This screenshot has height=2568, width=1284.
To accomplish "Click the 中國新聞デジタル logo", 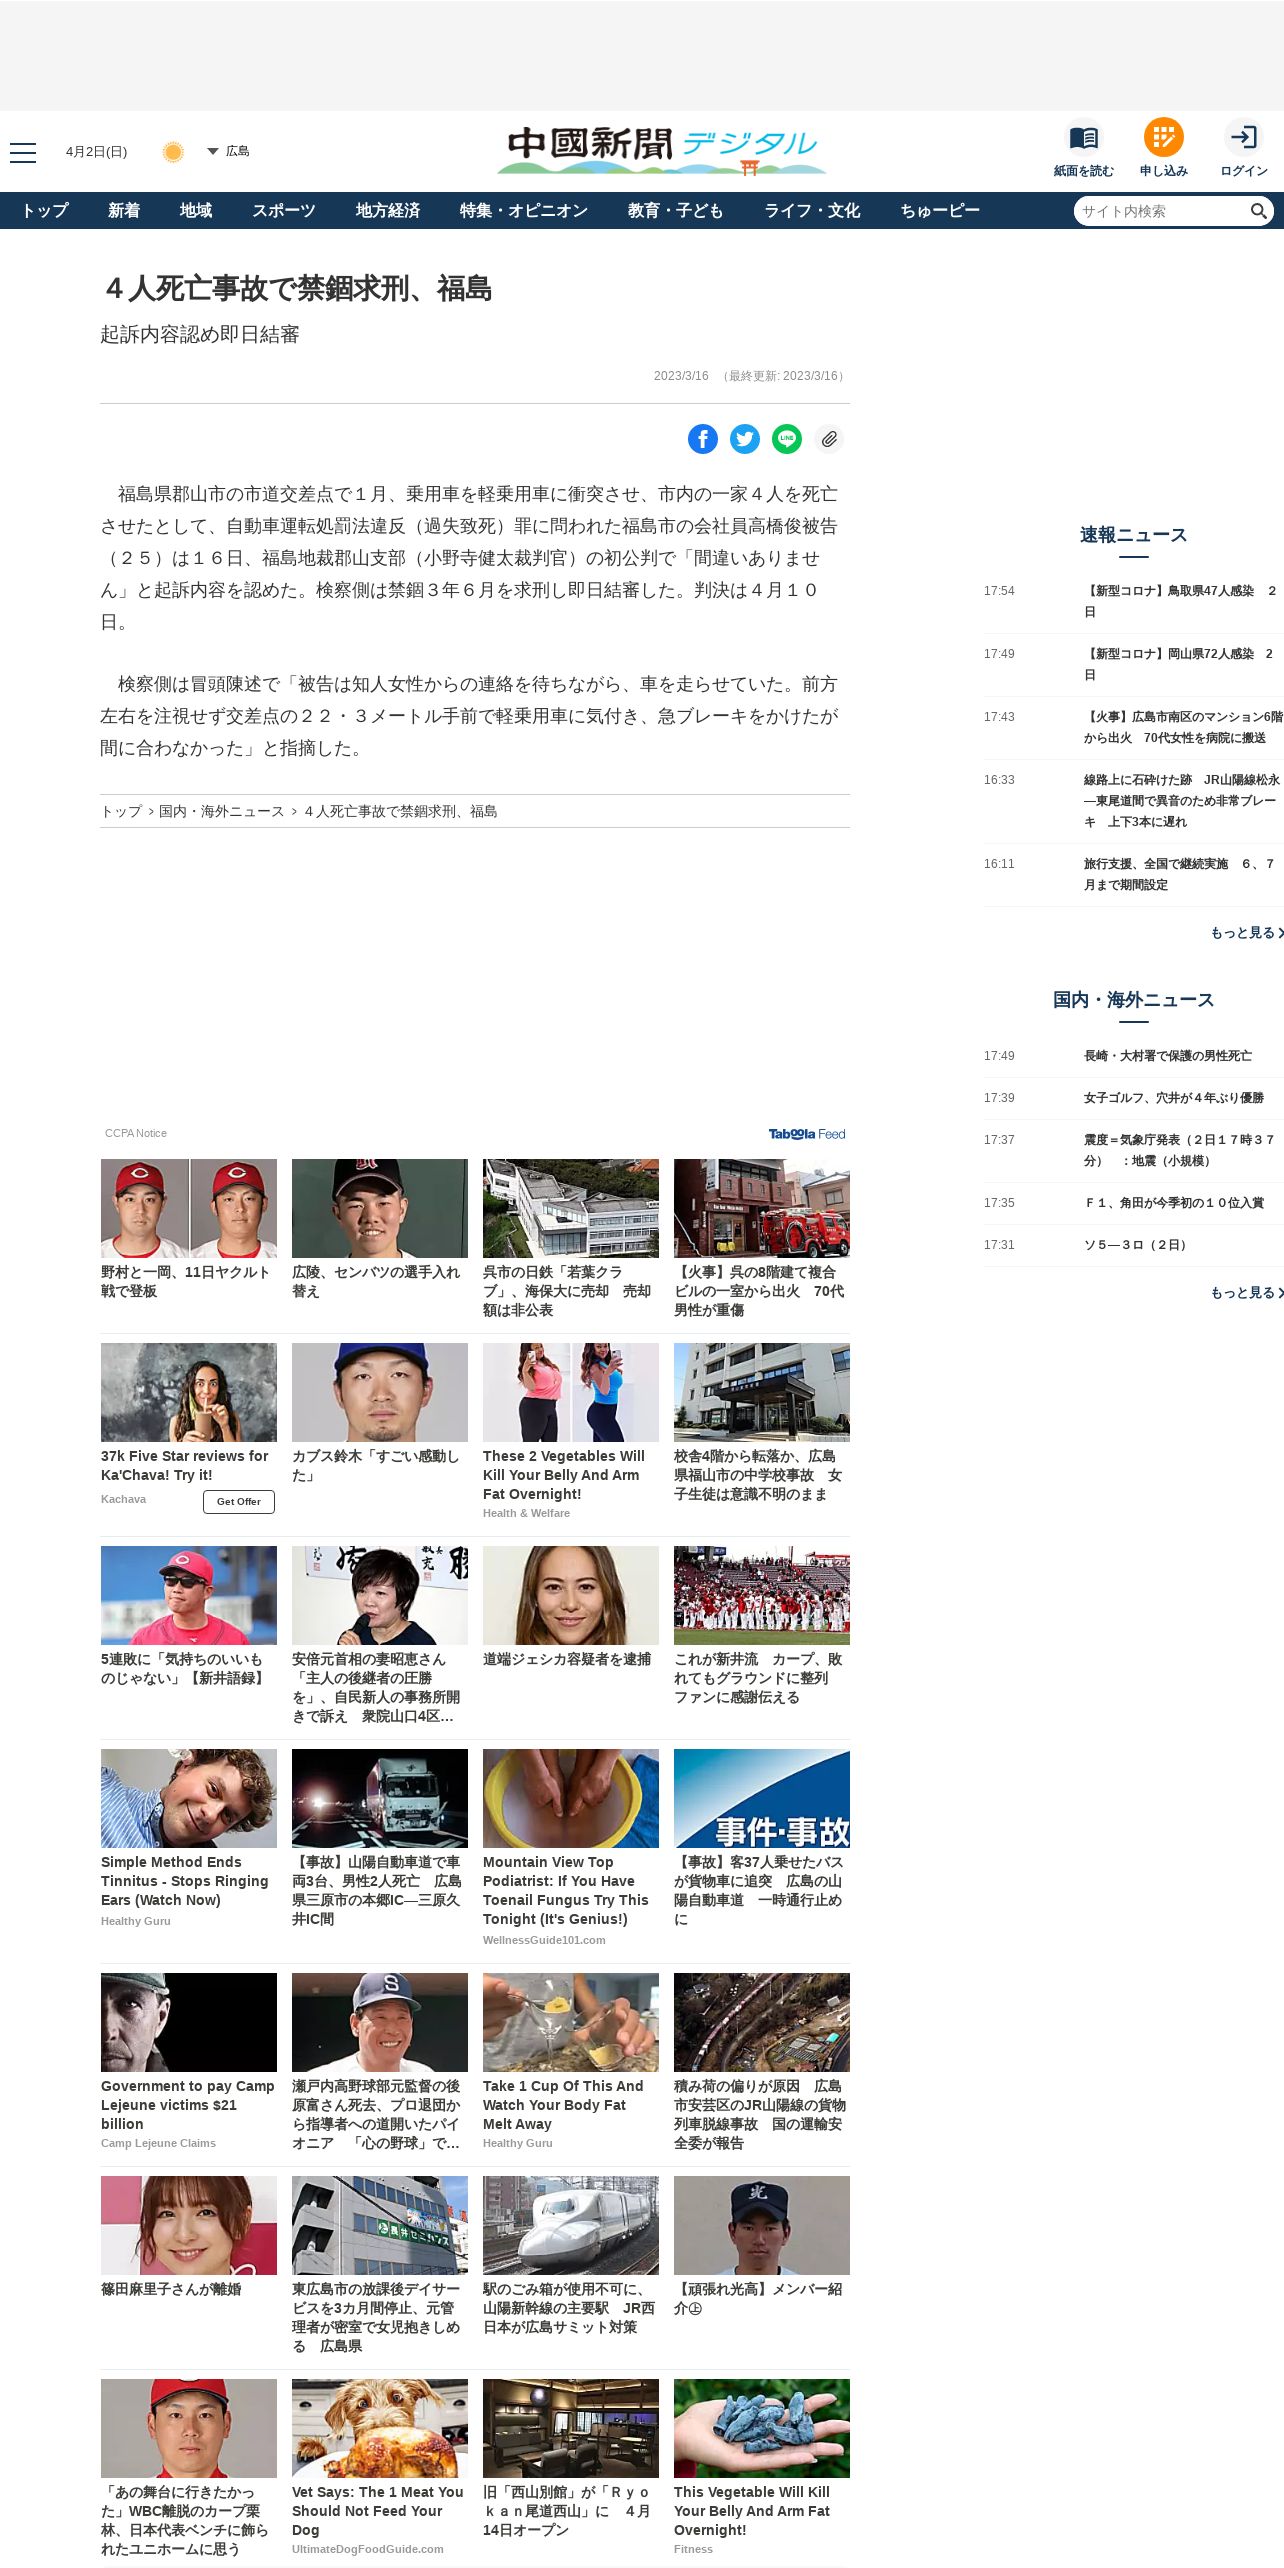I will 662,150.
